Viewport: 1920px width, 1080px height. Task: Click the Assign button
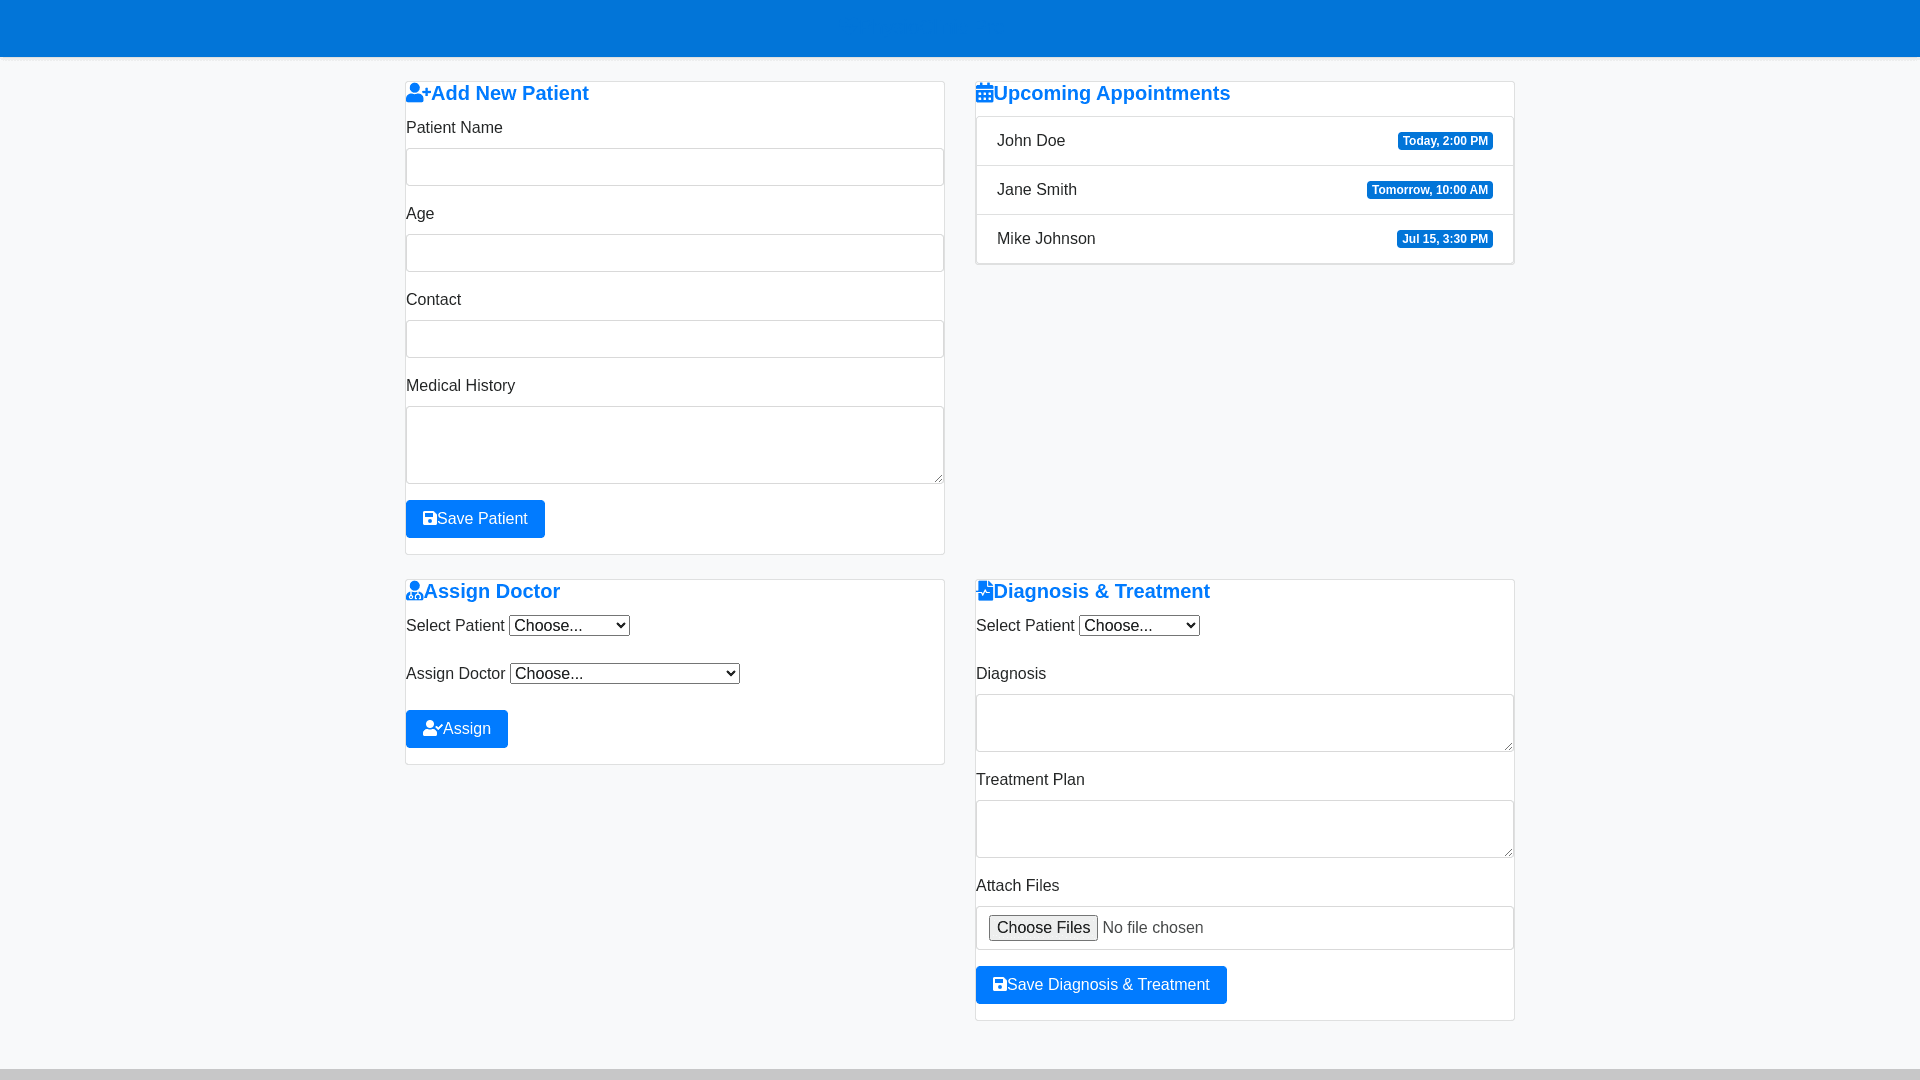click(x=456, y=728)
